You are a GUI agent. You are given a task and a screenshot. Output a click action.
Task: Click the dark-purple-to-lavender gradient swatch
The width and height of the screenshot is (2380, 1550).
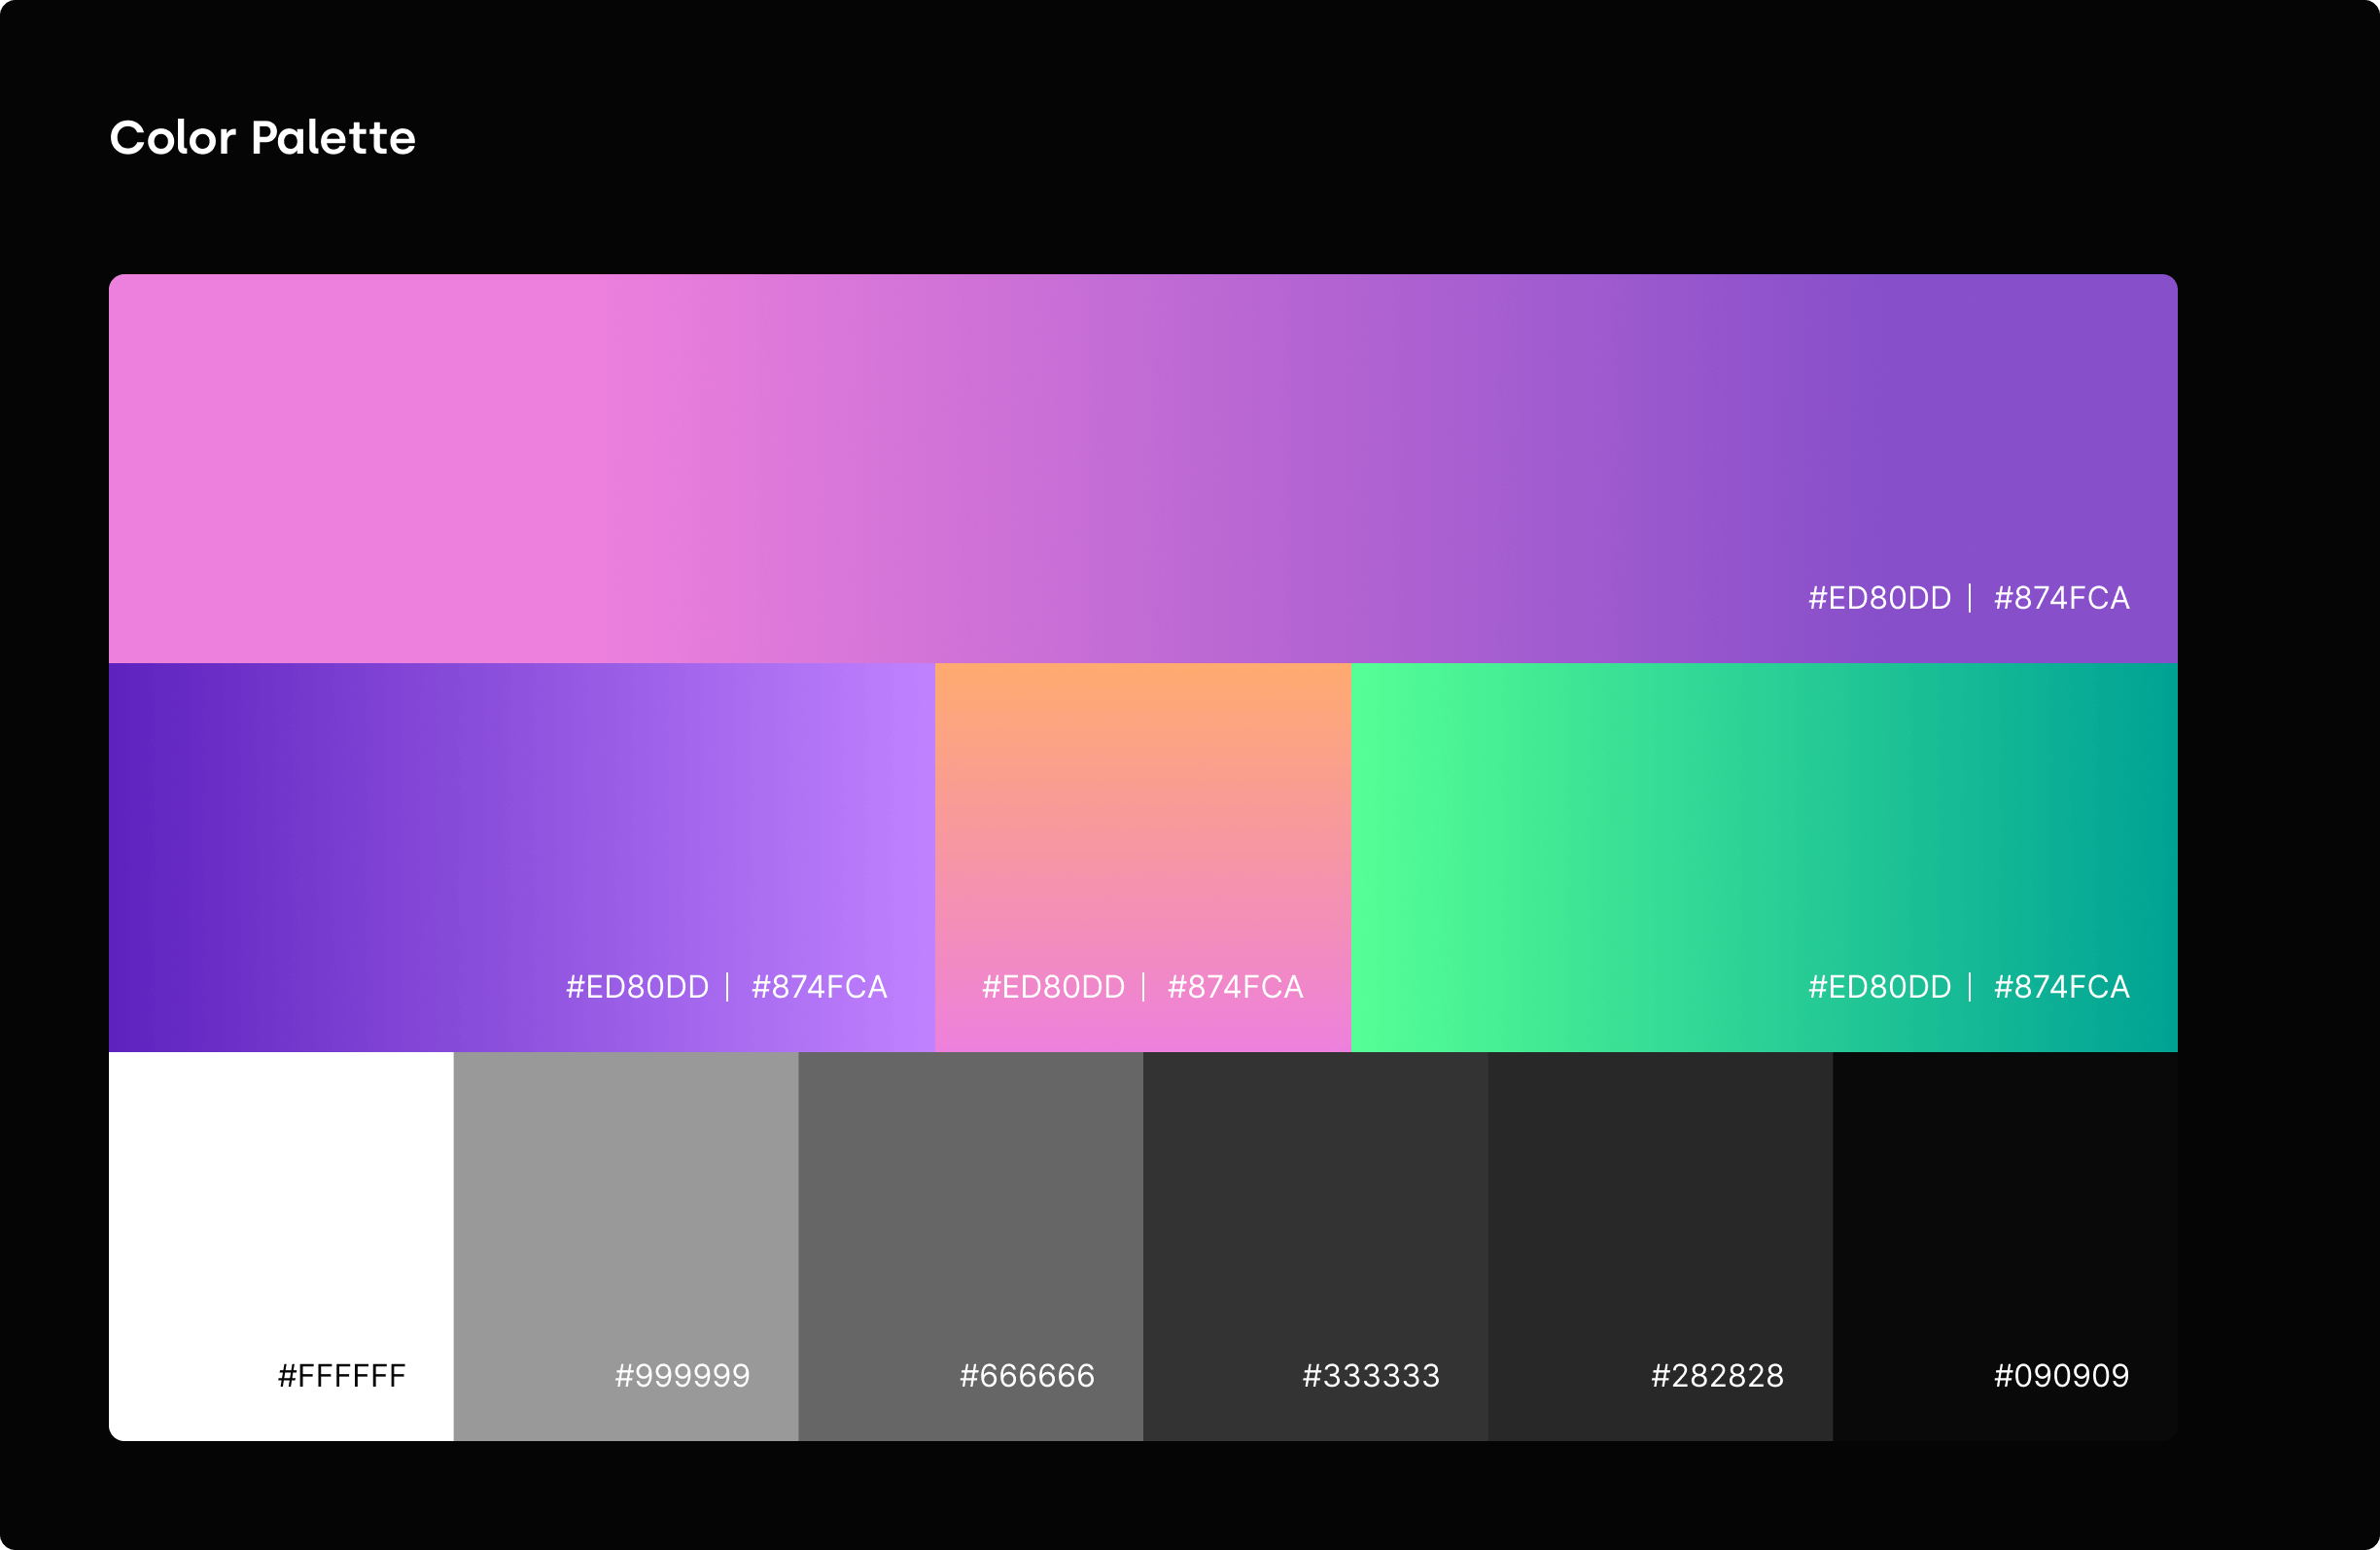[x=522, y=857]
